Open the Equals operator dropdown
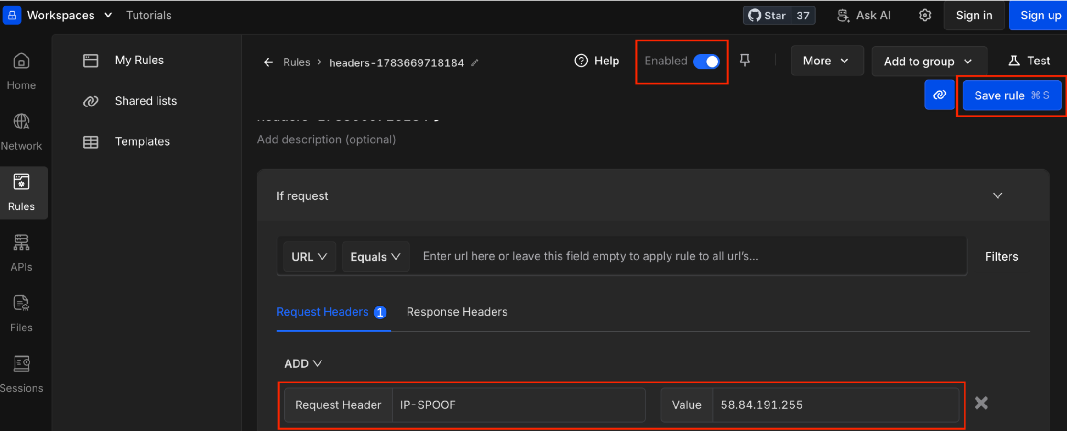The height and width of the screenshot is (431, 1067). click(376, 257)
